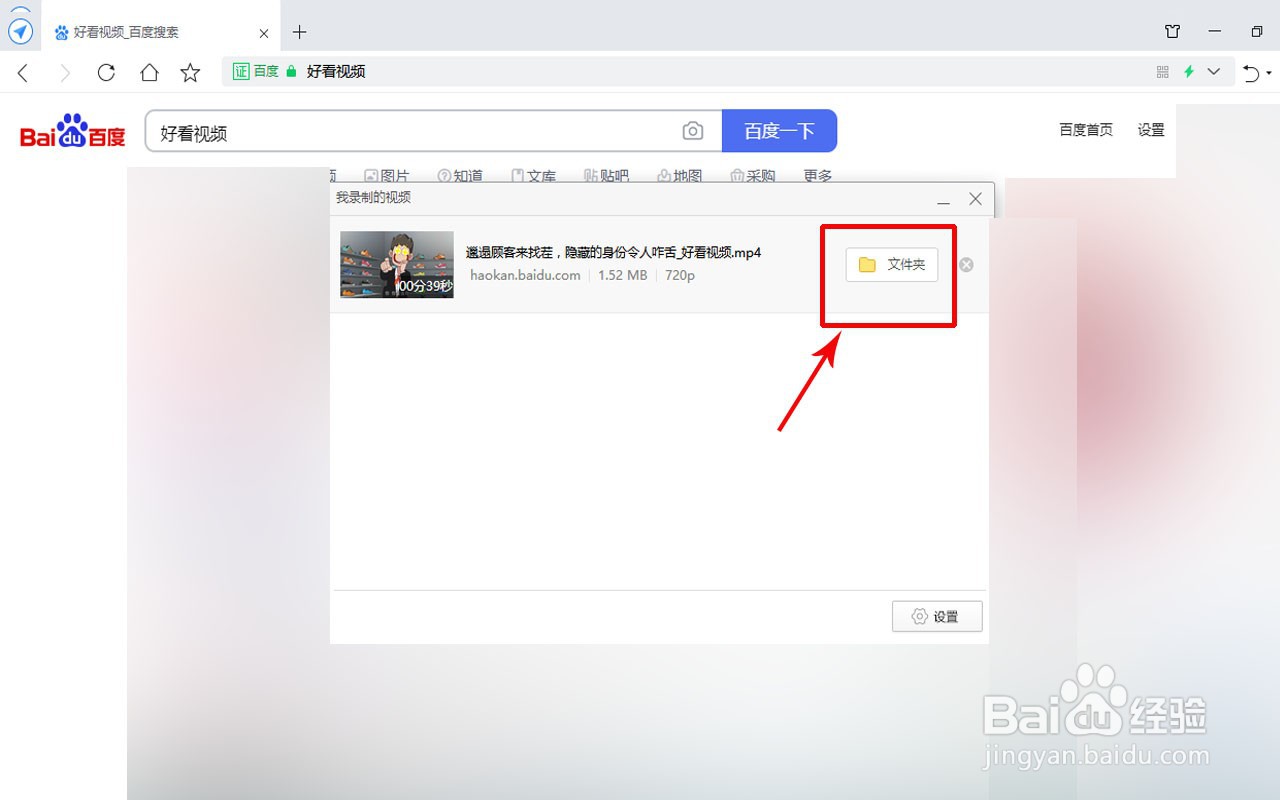Select the 采购 search tab
Screen dimensions: 1280x800
[x=752, y=175]
